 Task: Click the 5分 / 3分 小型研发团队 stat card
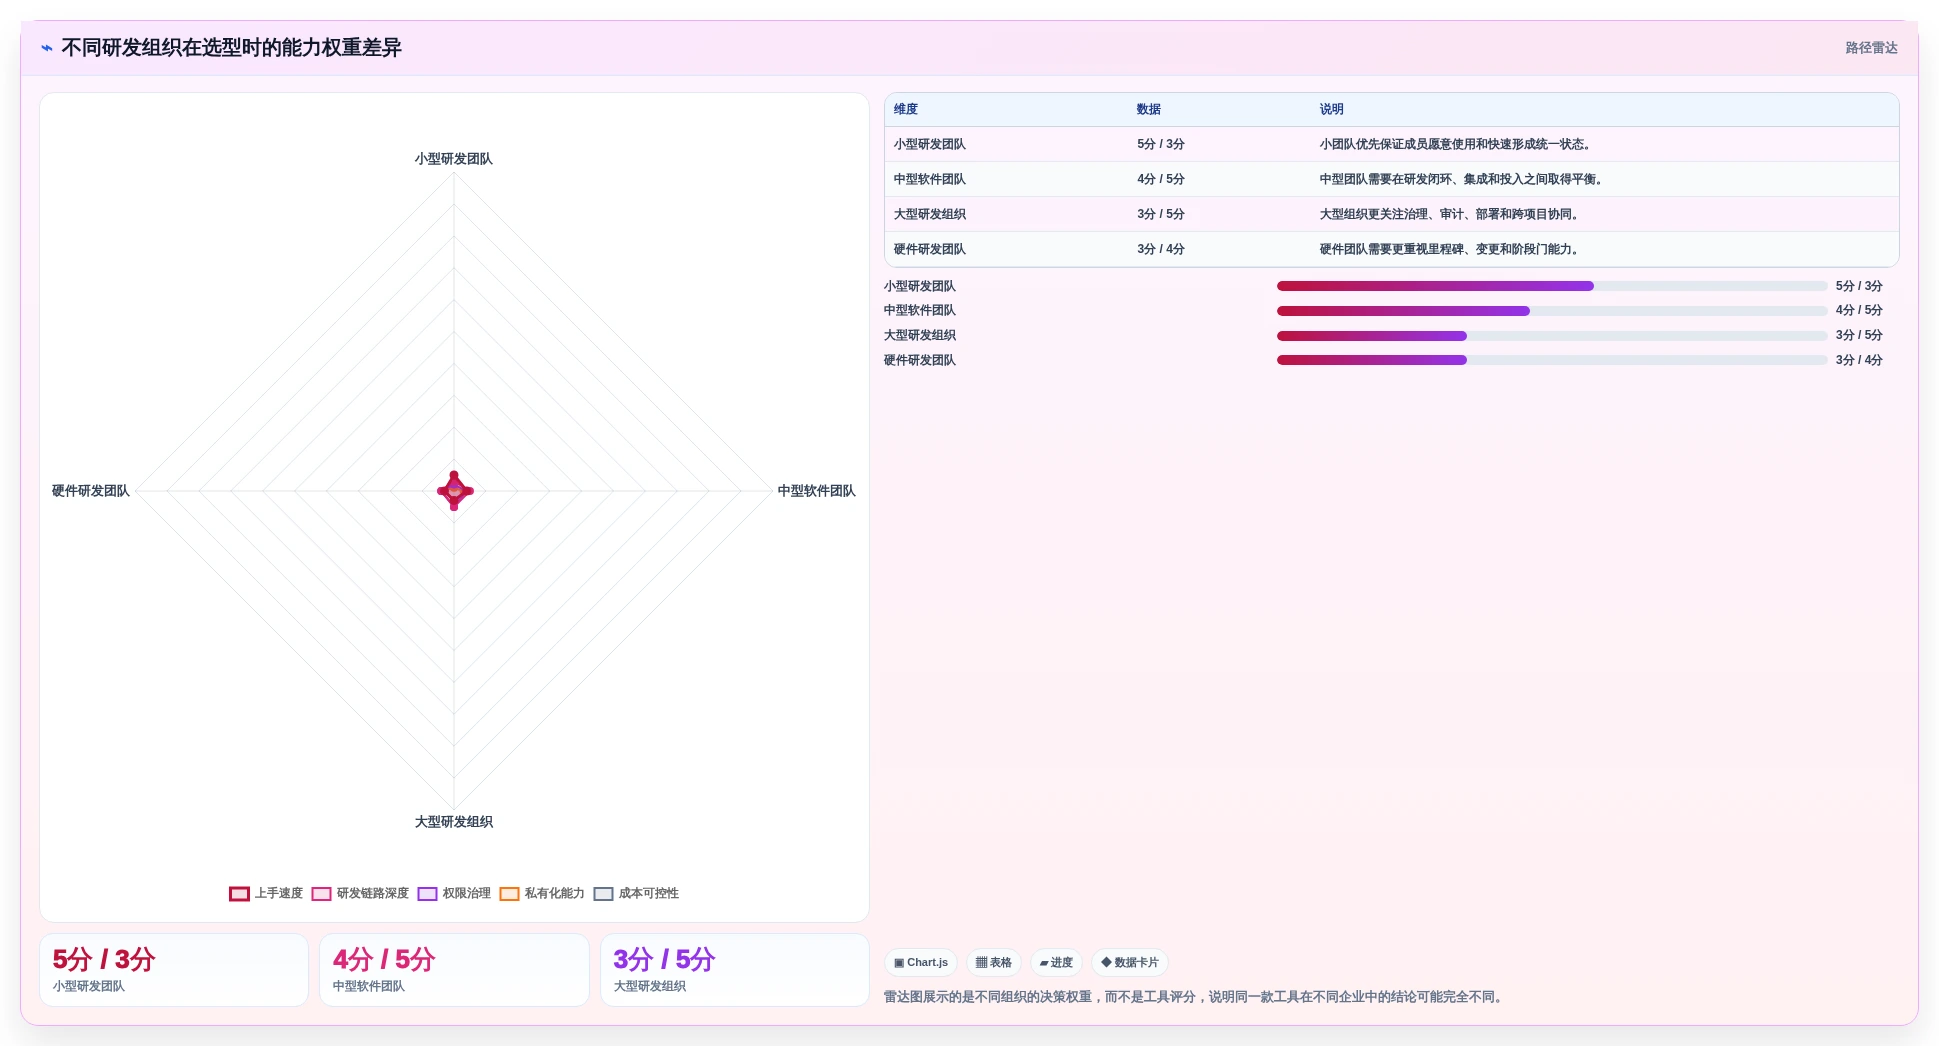click(x=174, y=970)
